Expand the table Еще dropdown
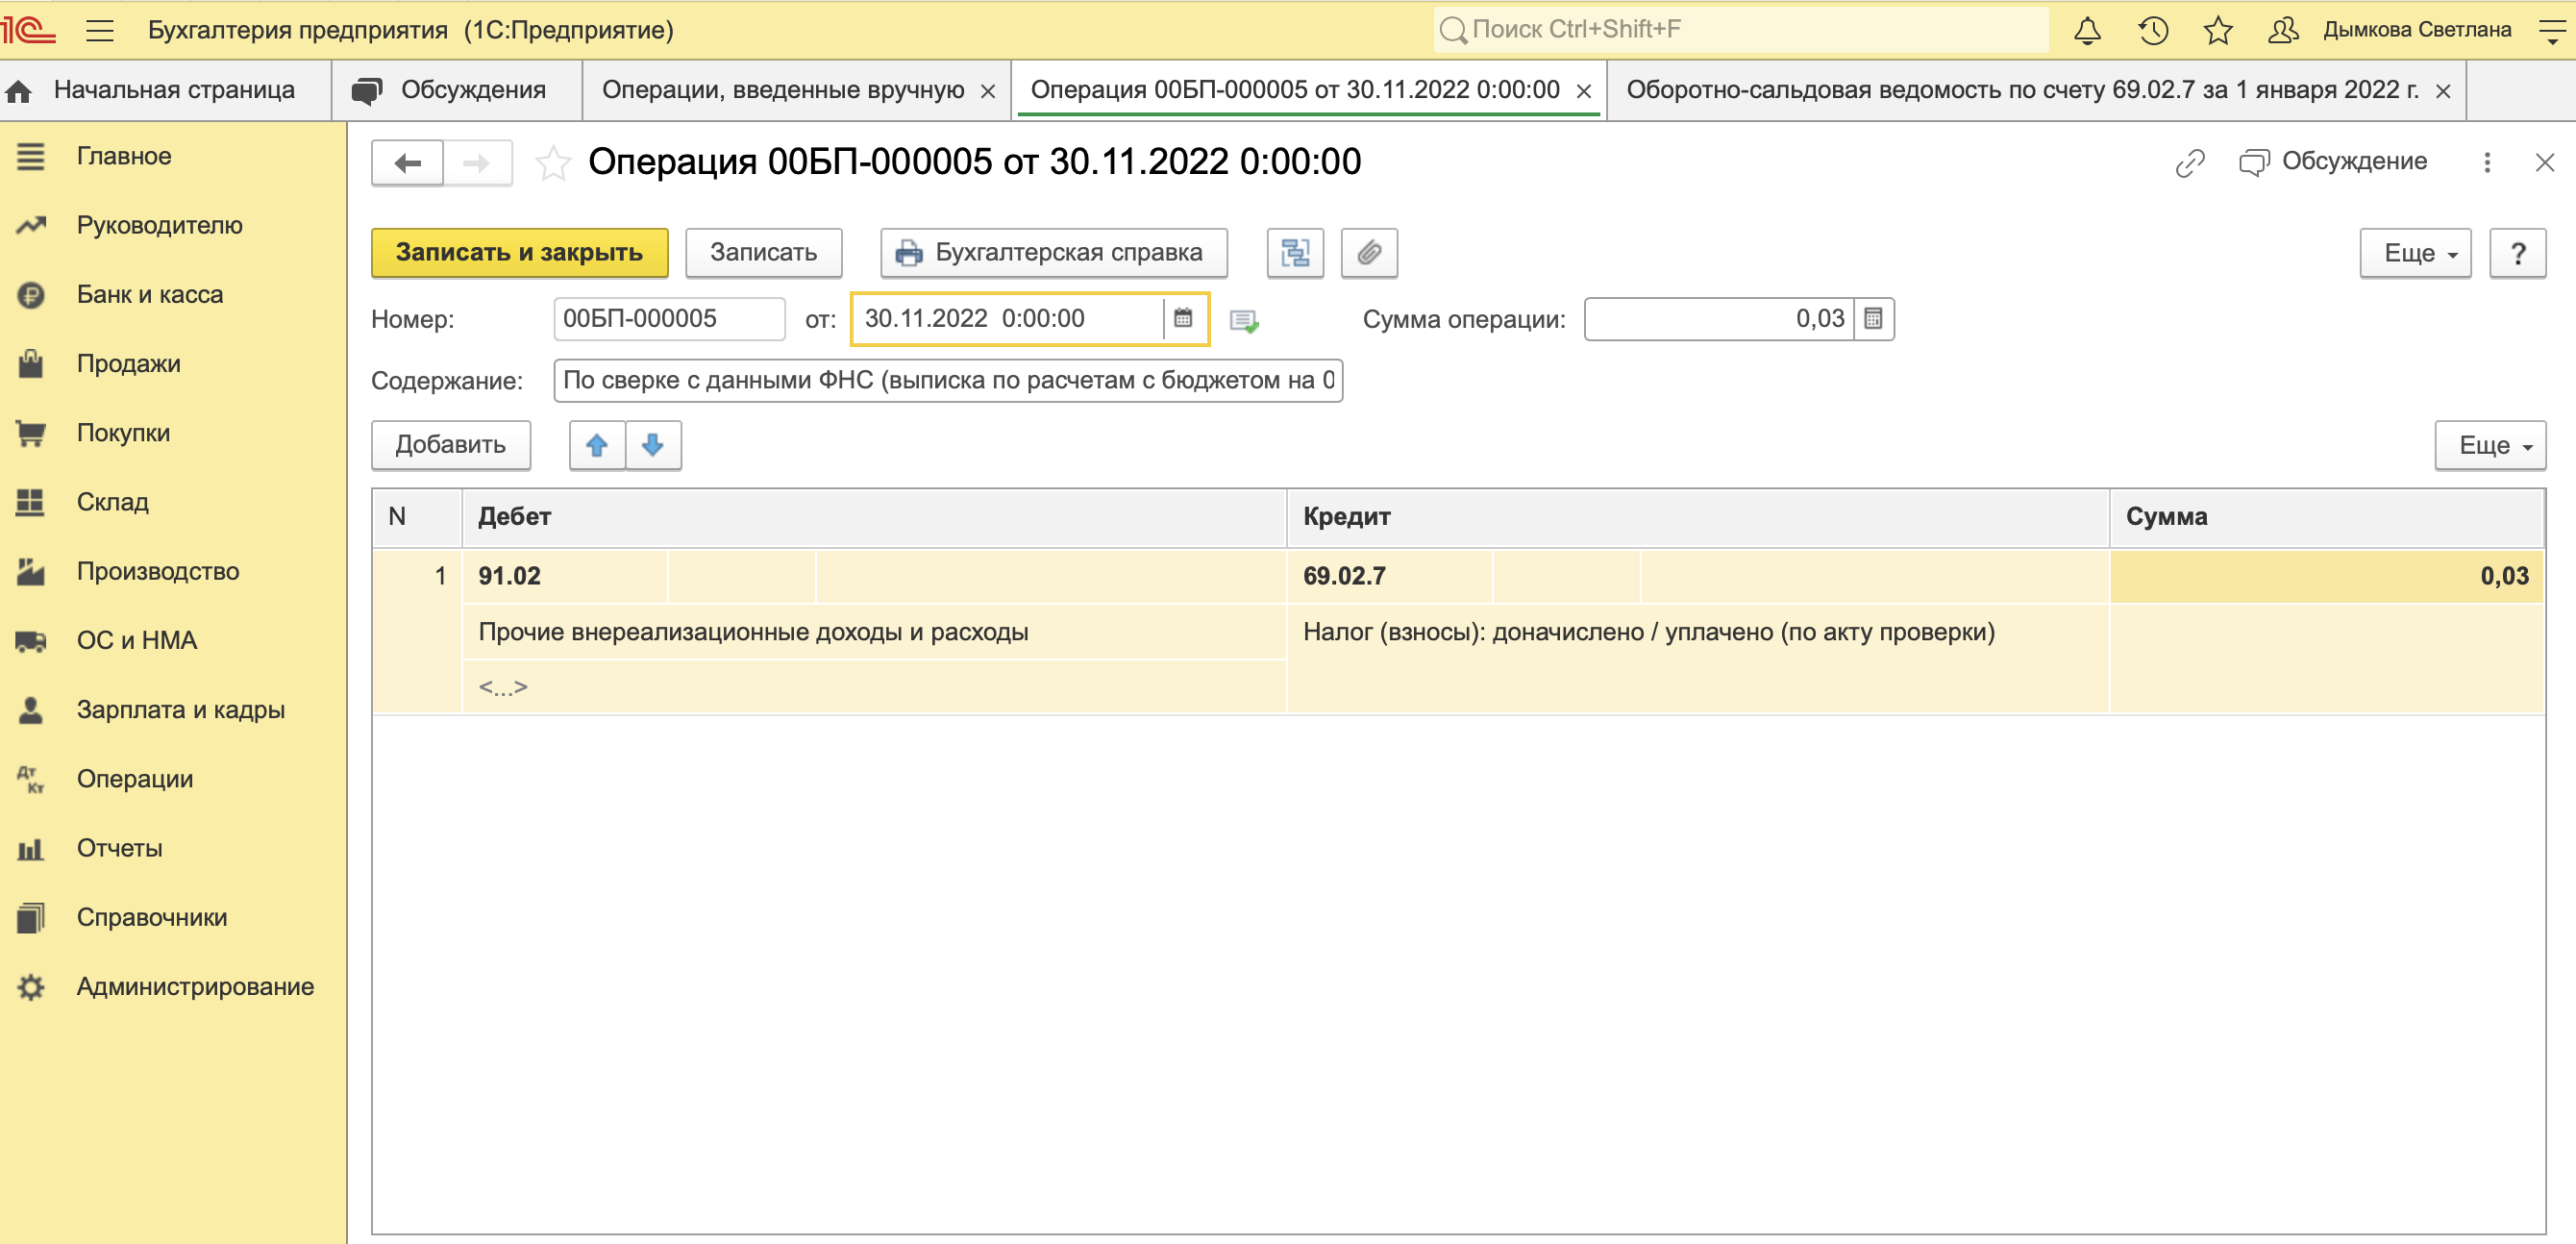This screenshot has height=1244, width=2576. 2490,446
